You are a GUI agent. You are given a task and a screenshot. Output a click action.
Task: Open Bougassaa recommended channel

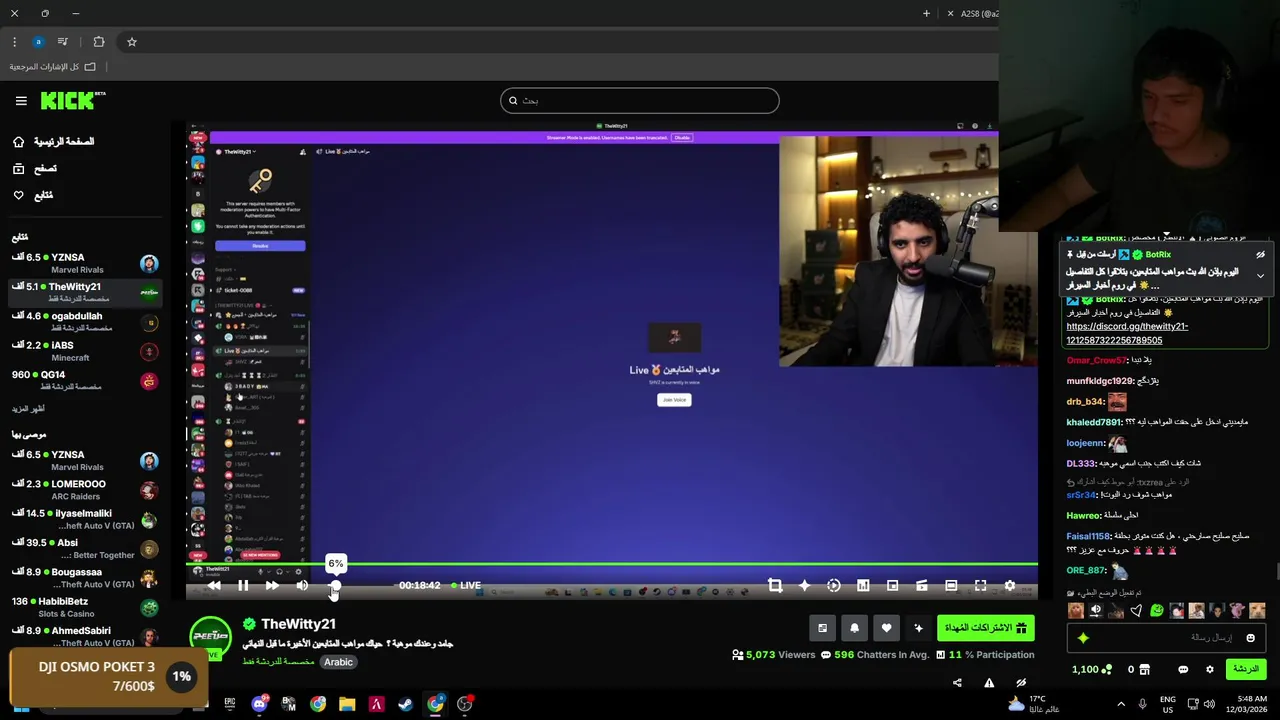click(x=85, y=578)
